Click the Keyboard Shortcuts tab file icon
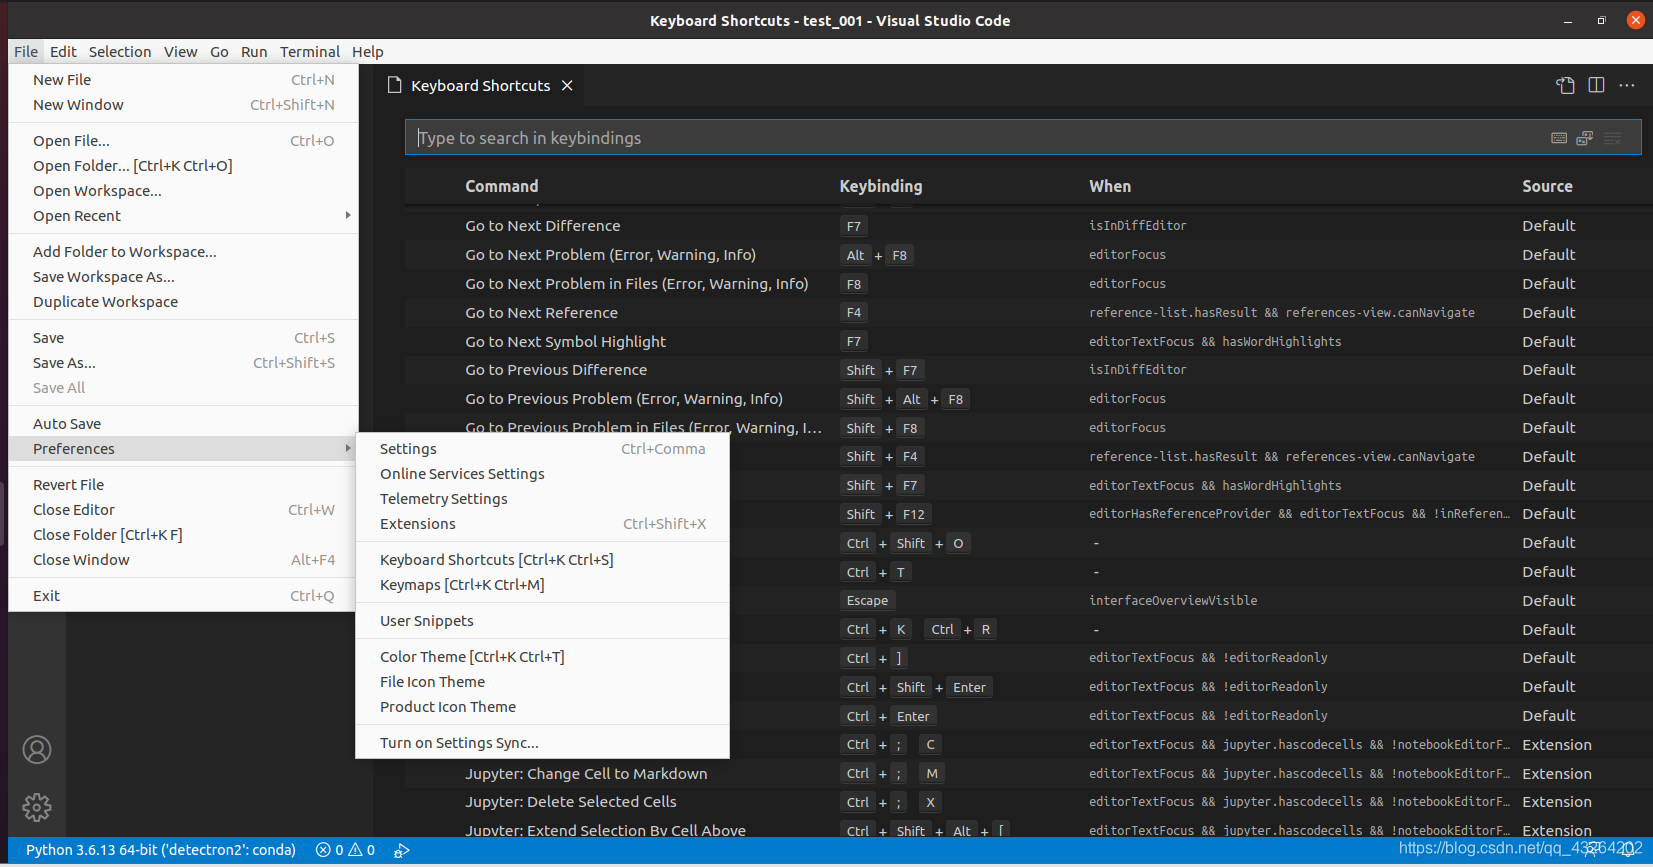This screenshot has width=1653, height=867. tap(395, 86)
